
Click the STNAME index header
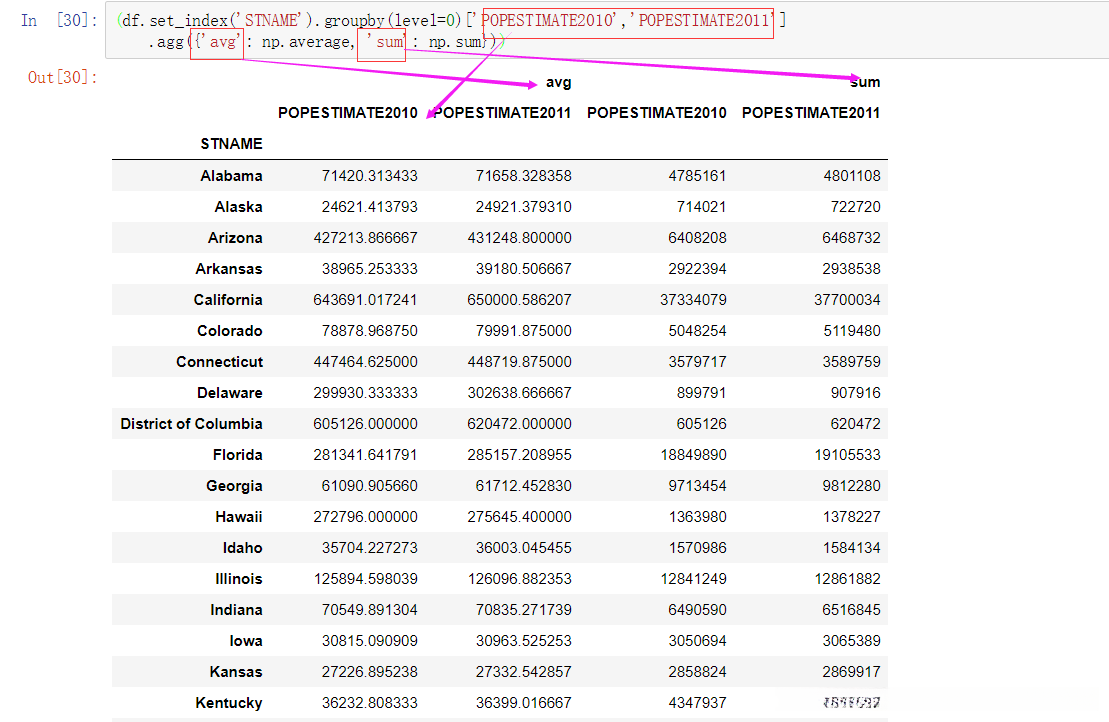click(231, 144)
